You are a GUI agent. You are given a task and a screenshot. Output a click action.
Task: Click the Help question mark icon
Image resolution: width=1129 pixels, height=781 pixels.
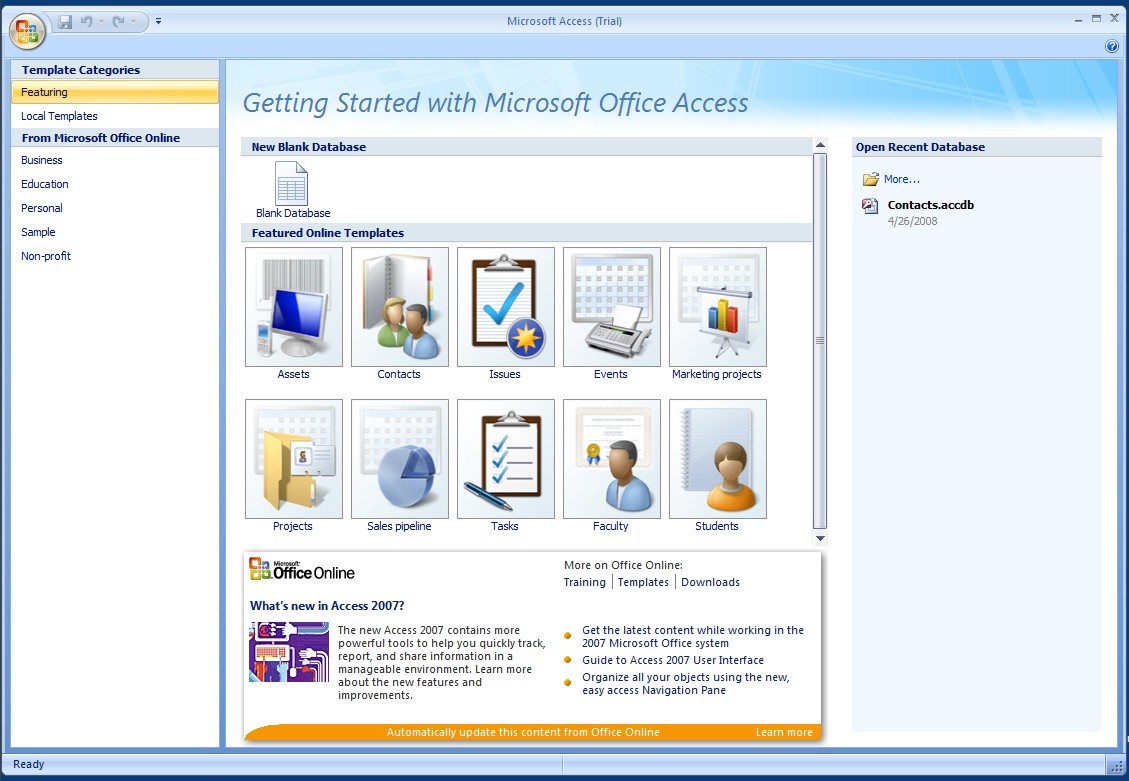tap(1112, 47)
